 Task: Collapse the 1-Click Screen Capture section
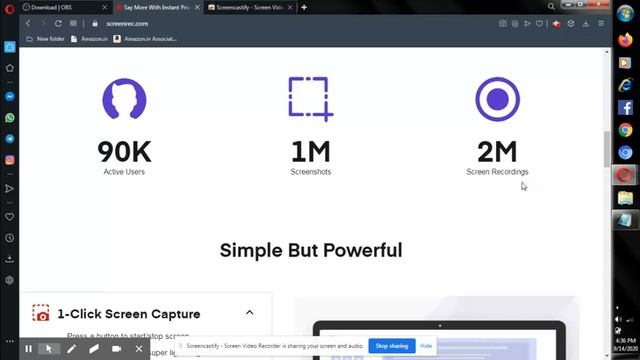[249, 313]
